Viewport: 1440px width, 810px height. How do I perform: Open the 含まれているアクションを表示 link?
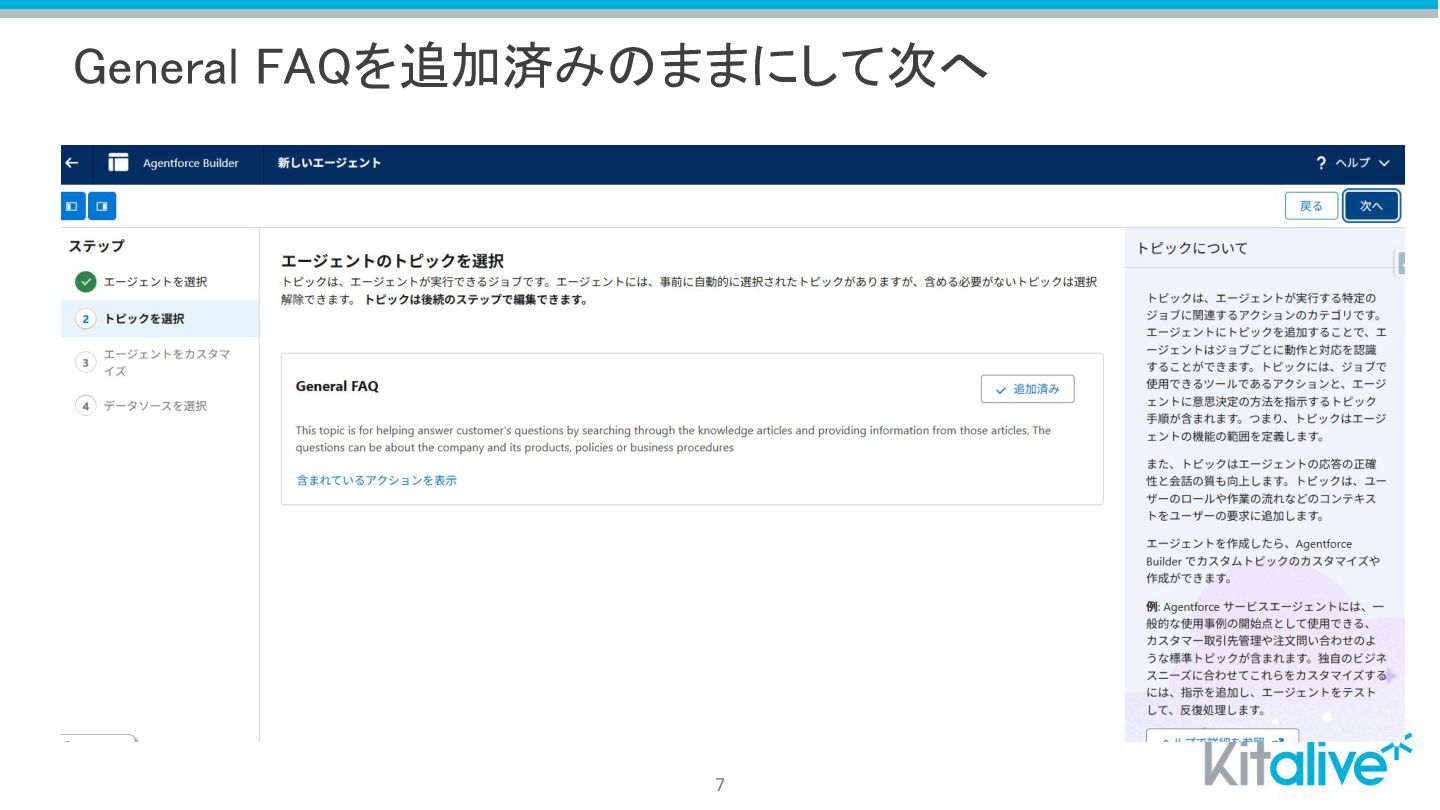pos(377,480)
